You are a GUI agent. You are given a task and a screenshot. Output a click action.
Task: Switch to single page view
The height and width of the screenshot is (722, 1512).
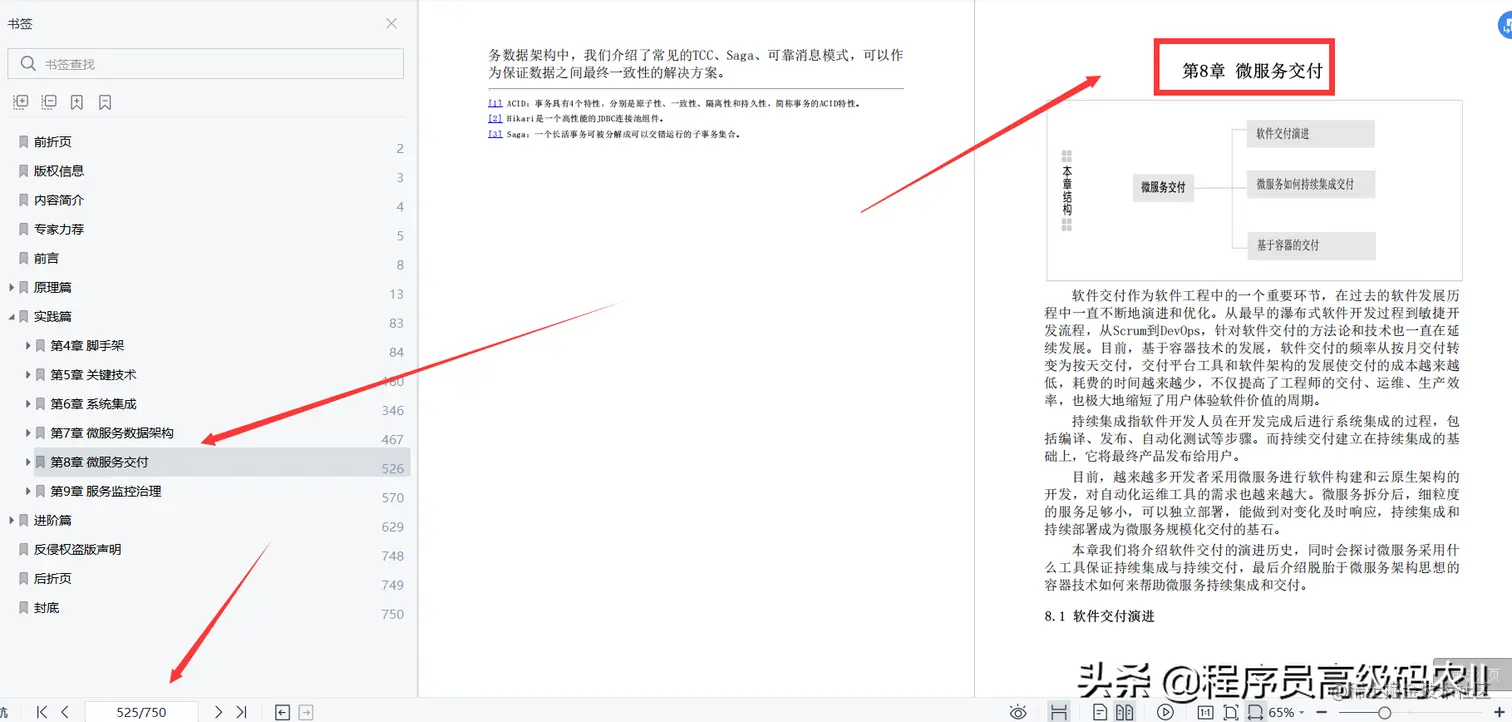(x=1098, y=712)
